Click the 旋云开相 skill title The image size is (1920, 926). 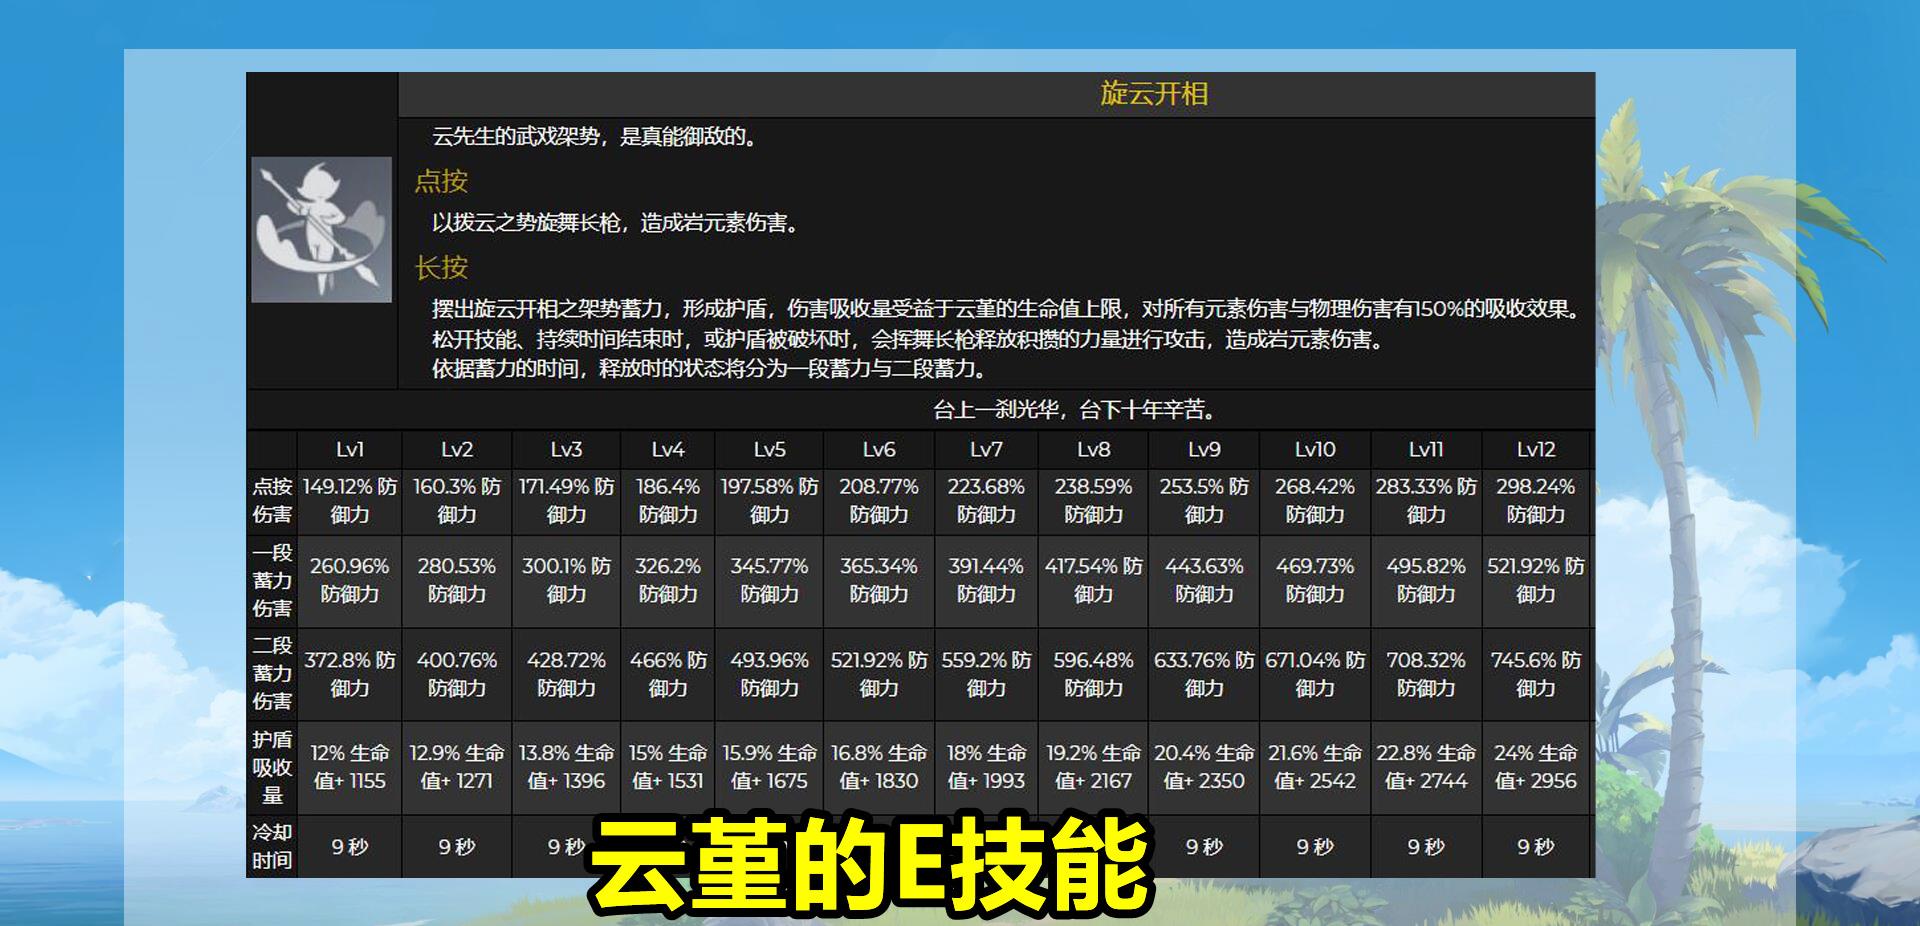[x=1154, y=94]
